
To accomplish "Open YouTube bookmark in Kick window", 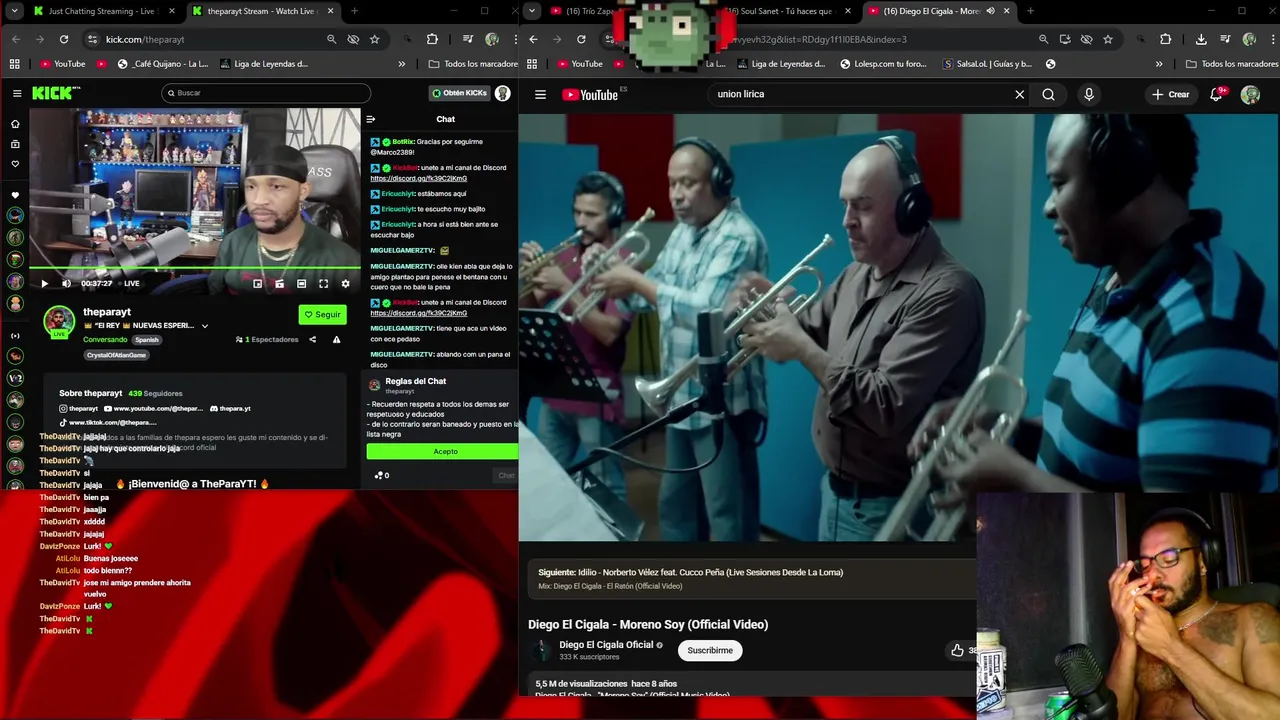I will 63,64.
